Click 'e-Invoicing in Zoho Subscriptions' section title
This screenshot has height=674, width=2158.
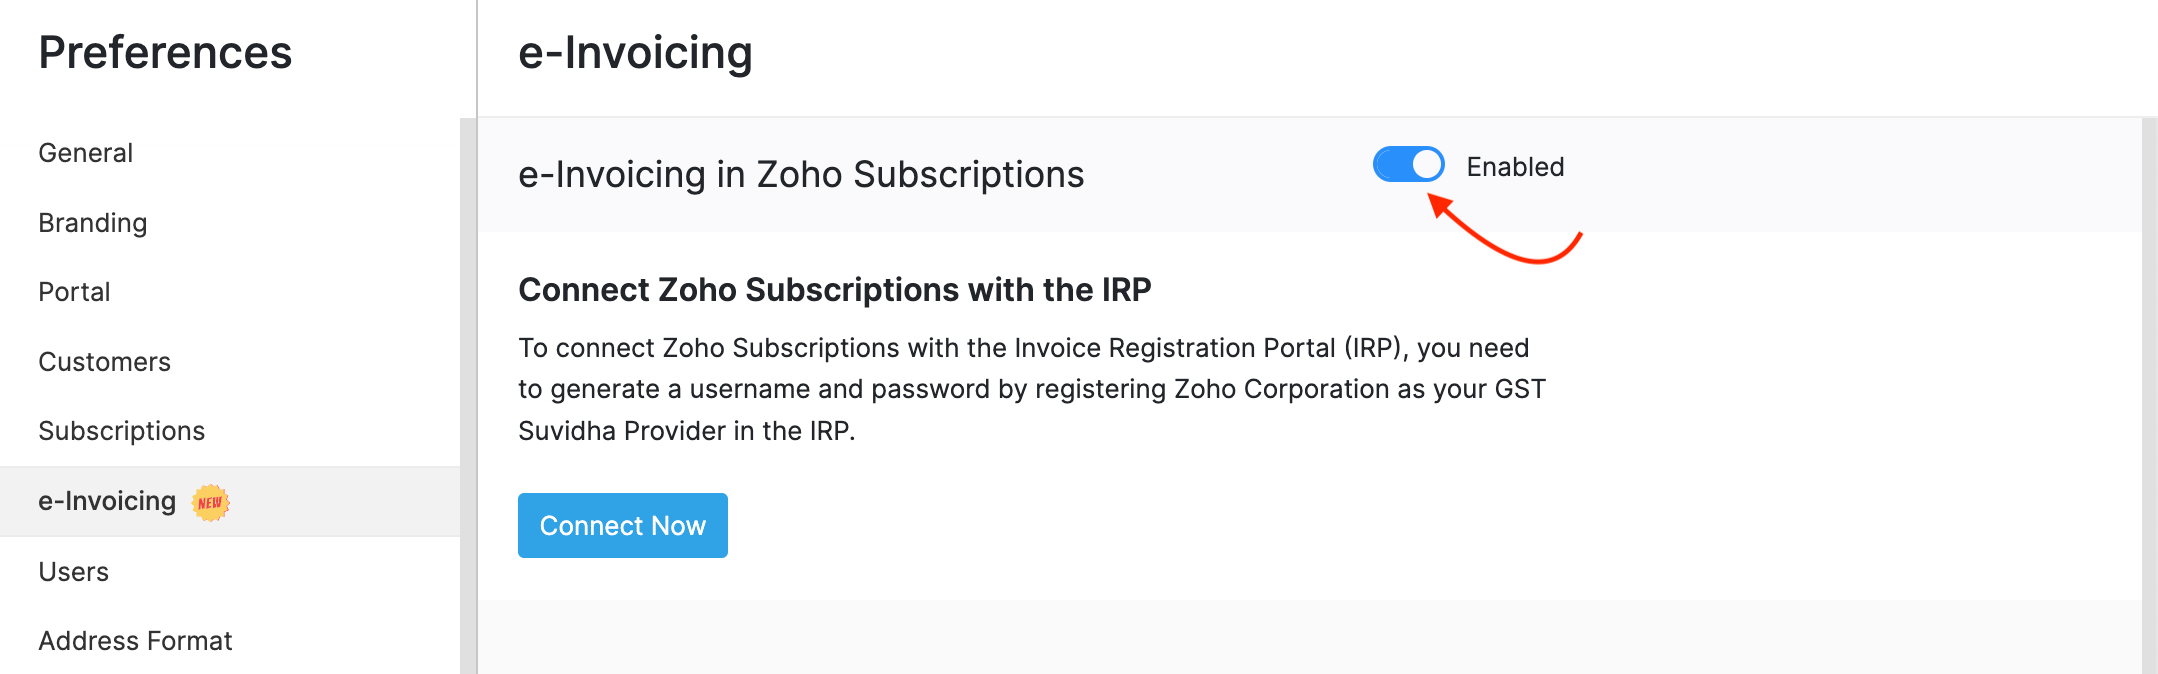coord(801,175)
